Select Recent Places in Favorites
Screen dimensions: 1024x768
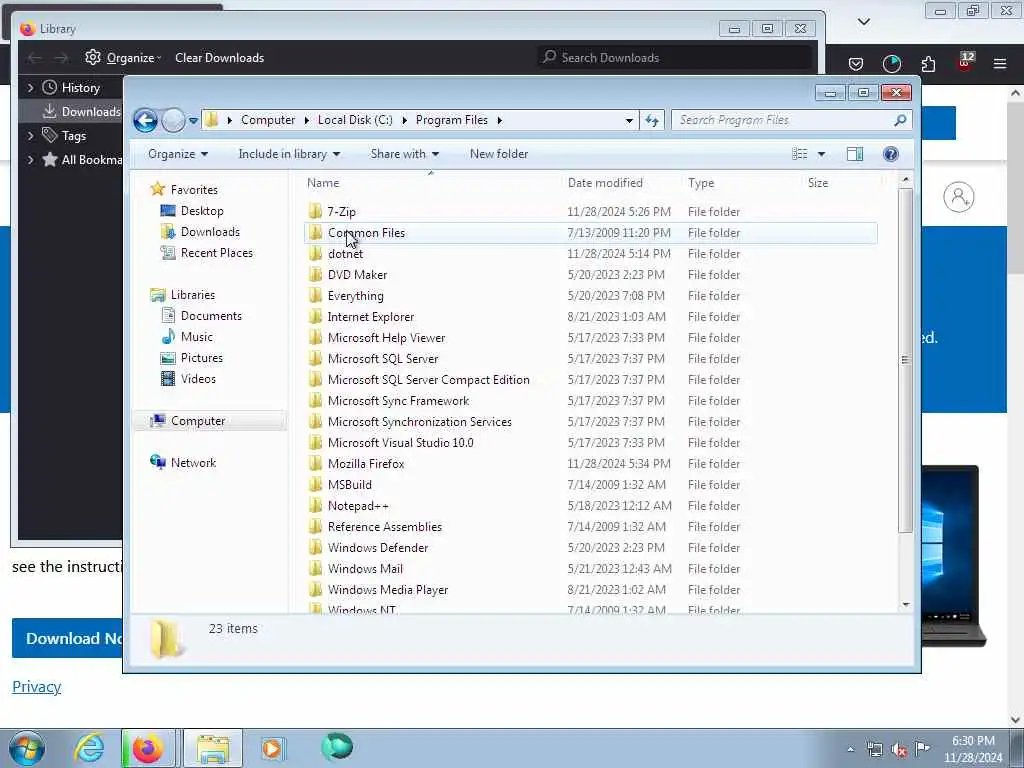[x=217, y=253]
